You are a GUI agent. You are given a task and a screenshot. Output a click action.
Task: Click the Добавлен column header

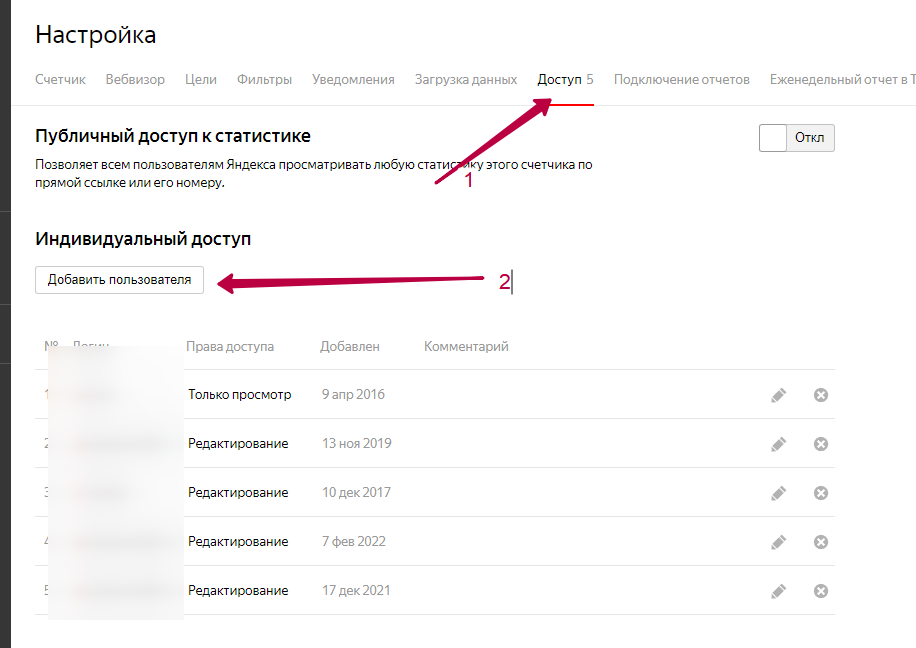click(349, 346)
